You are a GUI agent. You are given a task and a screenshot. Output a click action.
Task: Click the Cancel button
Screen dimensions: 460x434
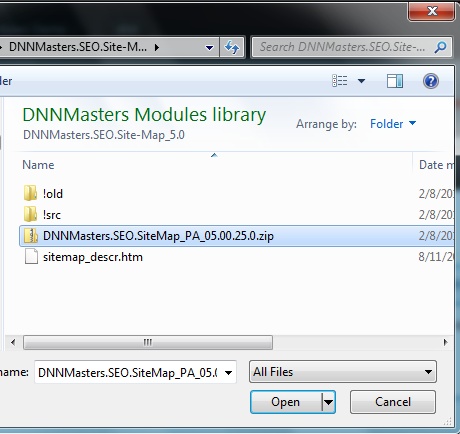pyautogui.click(x=393, y=402)
